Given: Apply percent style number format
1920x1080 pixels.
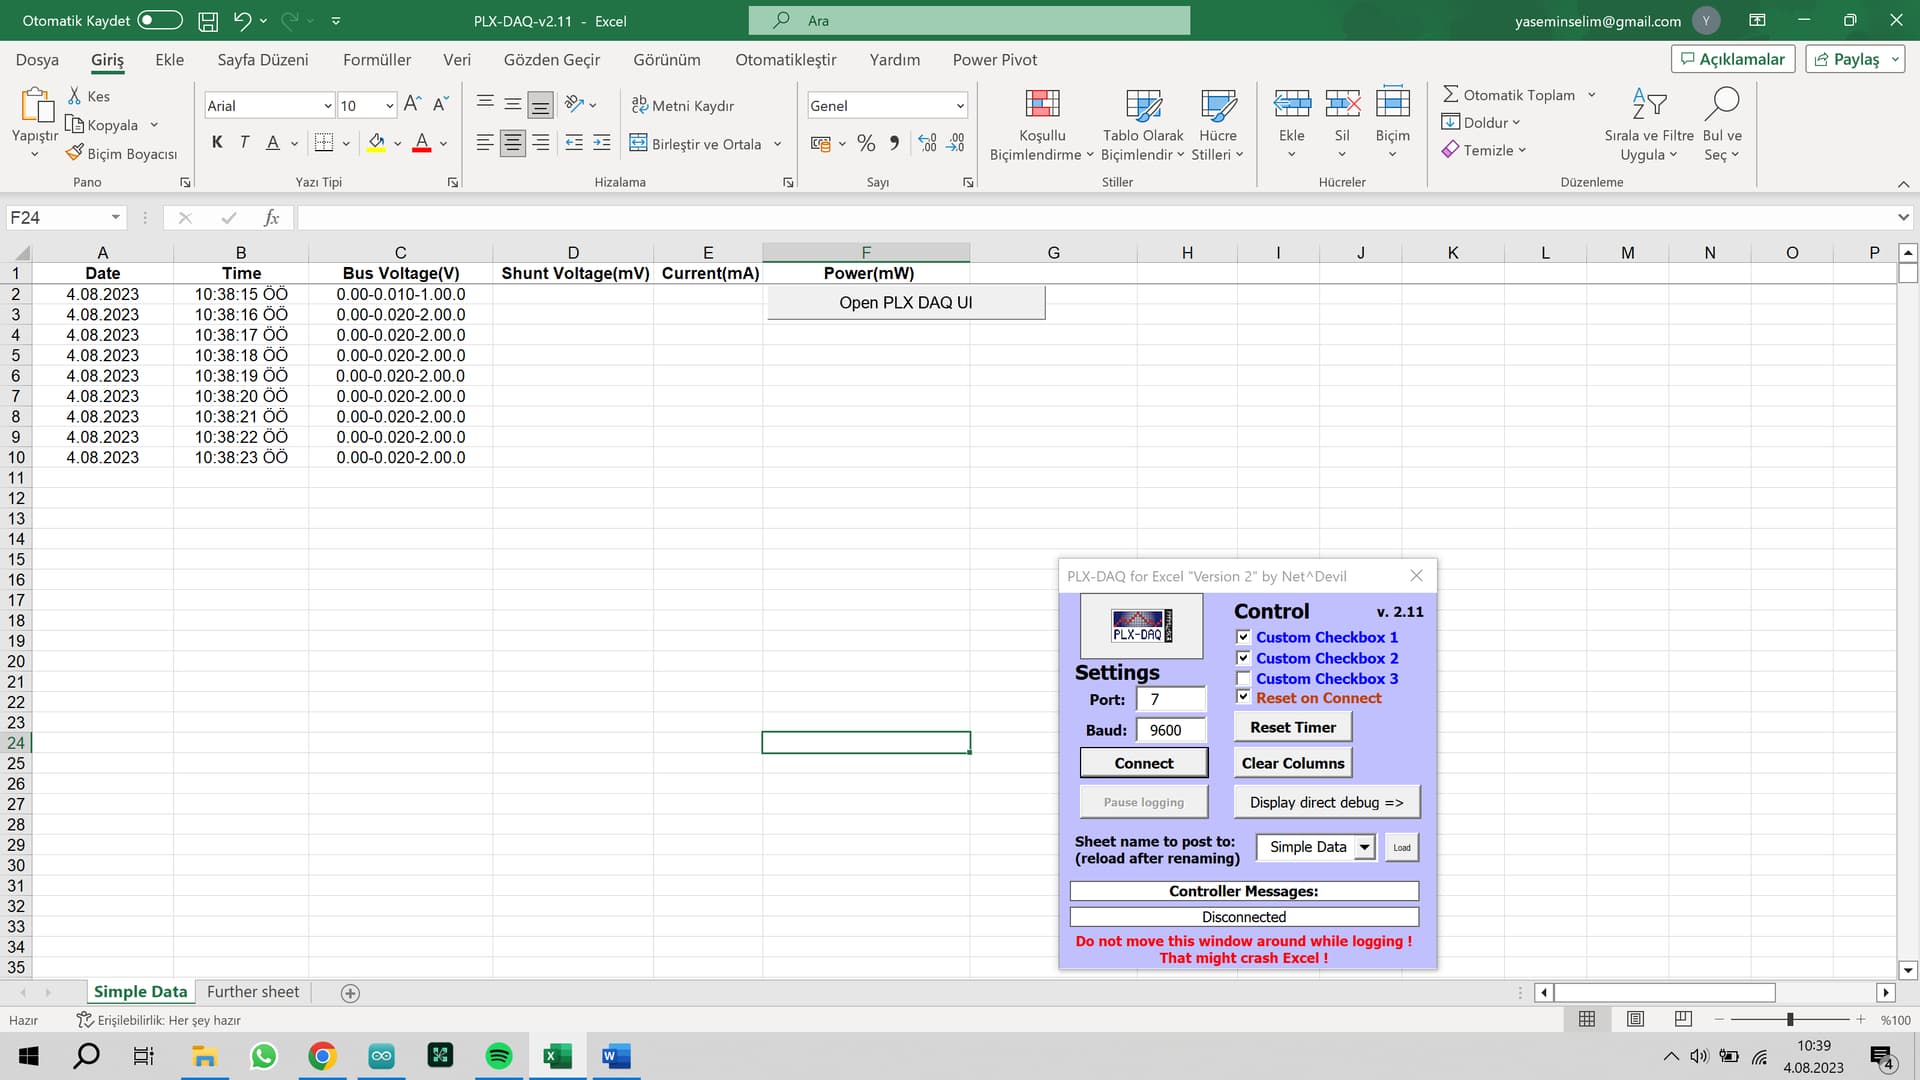Looking at the screenshot, I should 866,143.
